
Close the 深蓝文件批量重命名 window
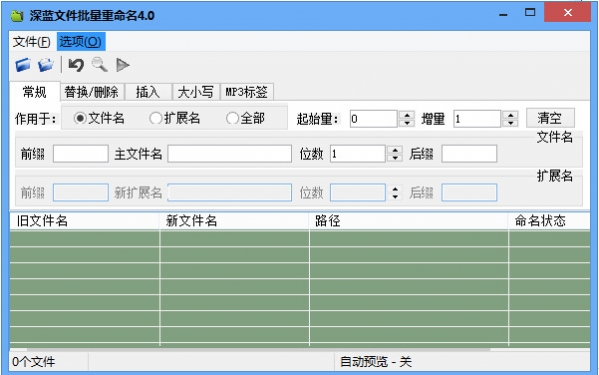pos(568,13)
